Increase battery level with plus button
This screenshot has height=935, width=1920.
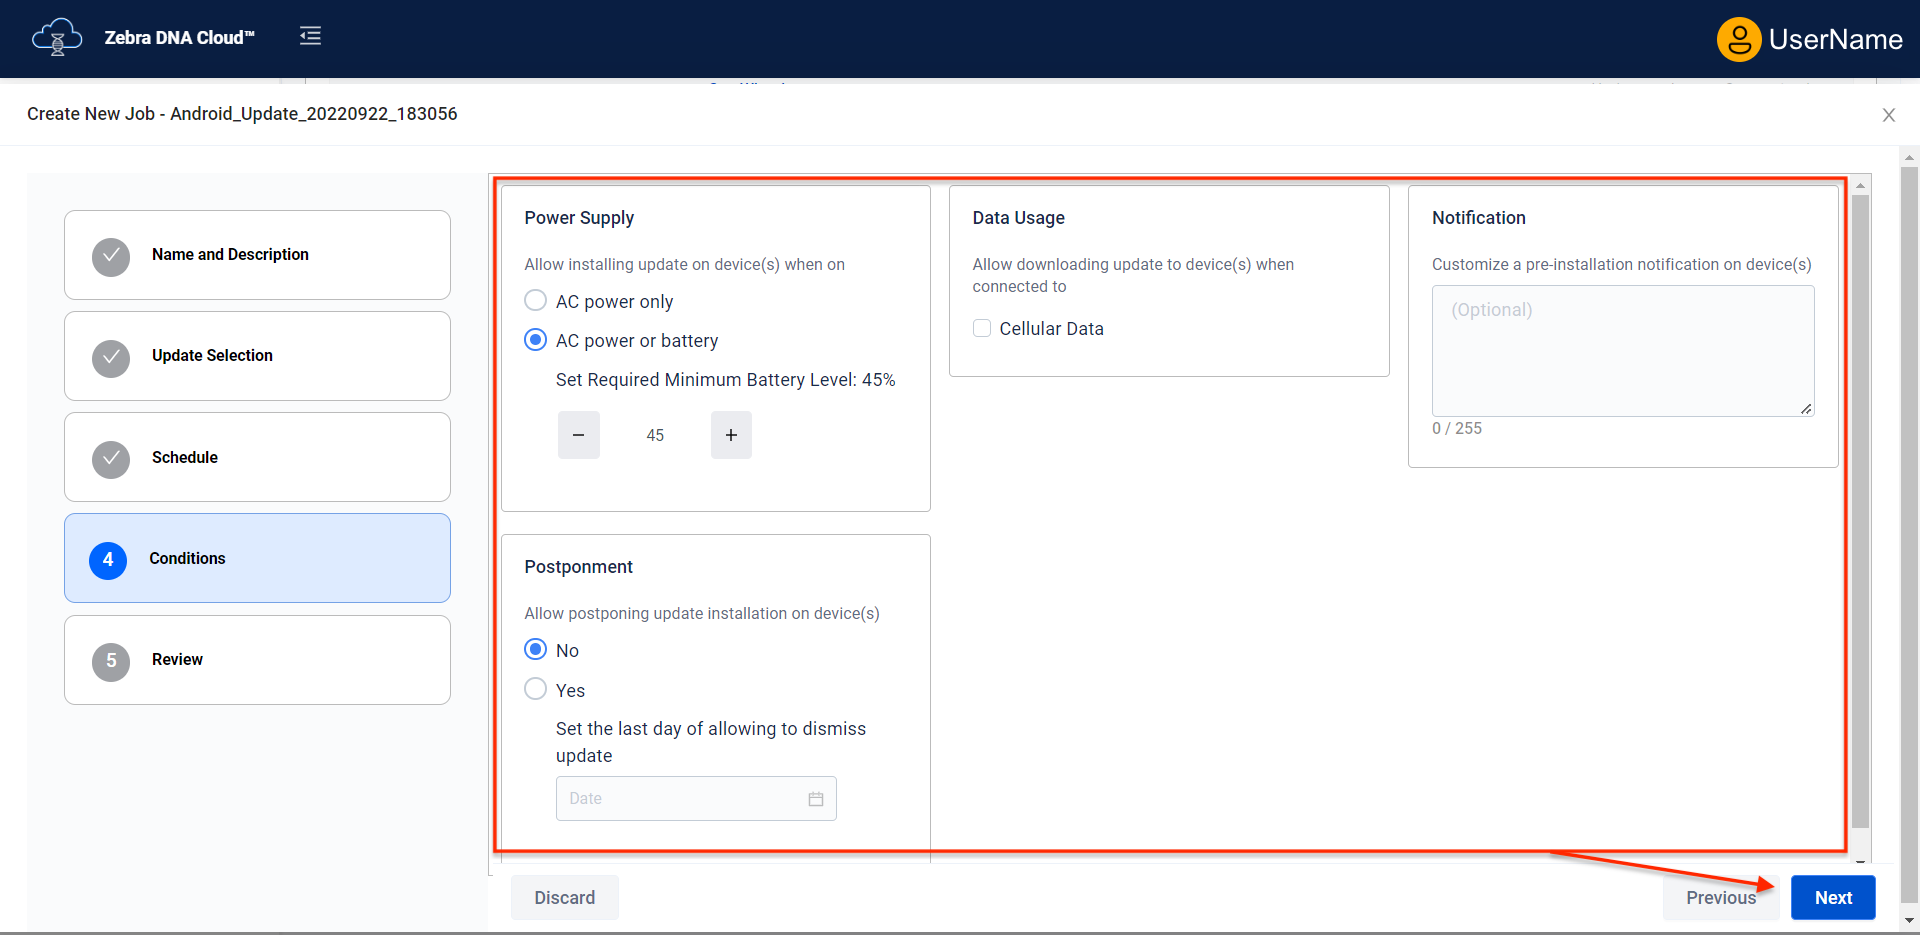731,435
